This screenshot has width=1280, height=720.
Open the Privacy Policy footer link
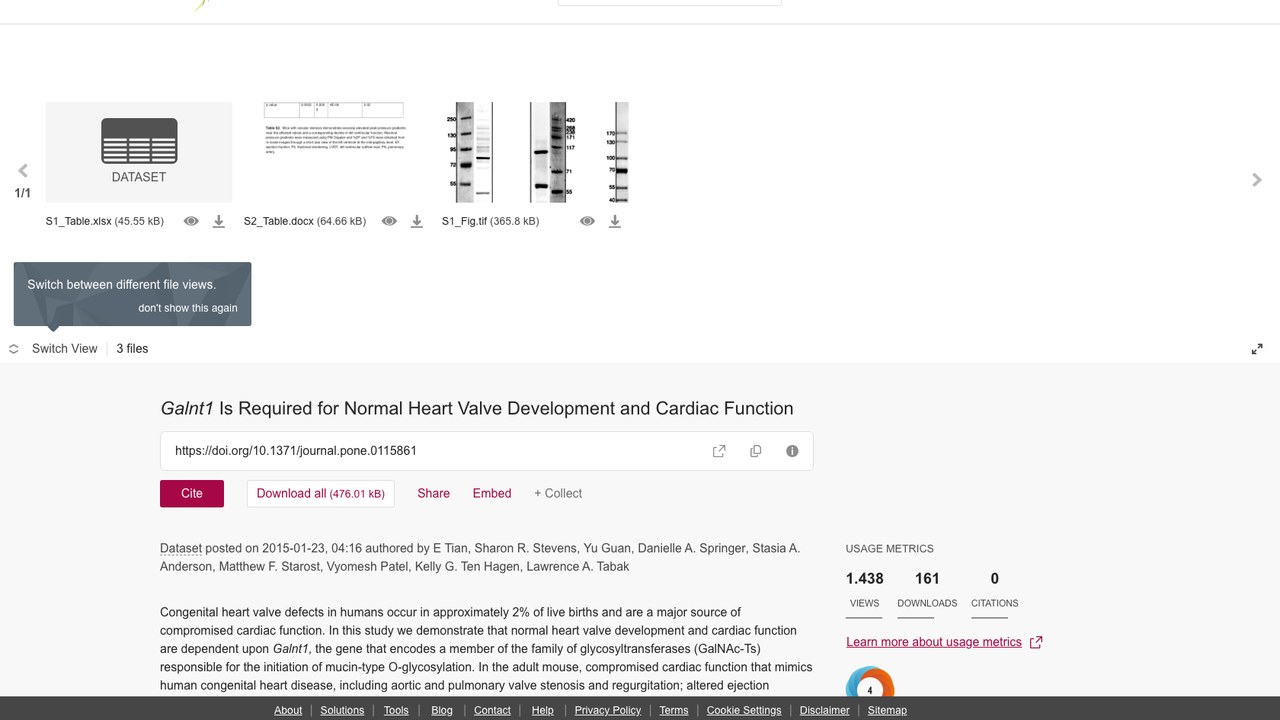(x=608, y=710)
